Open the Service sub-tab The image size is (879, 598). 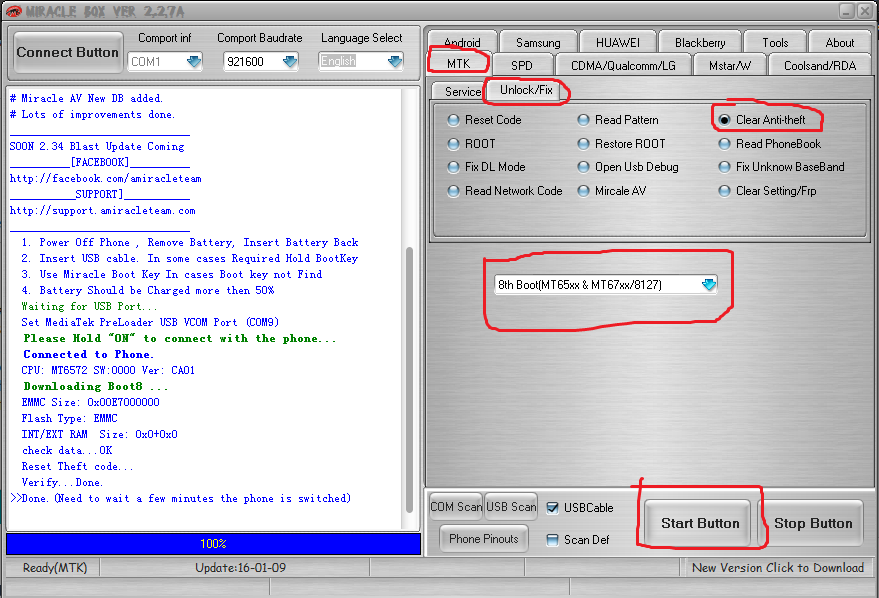(462, 91)
